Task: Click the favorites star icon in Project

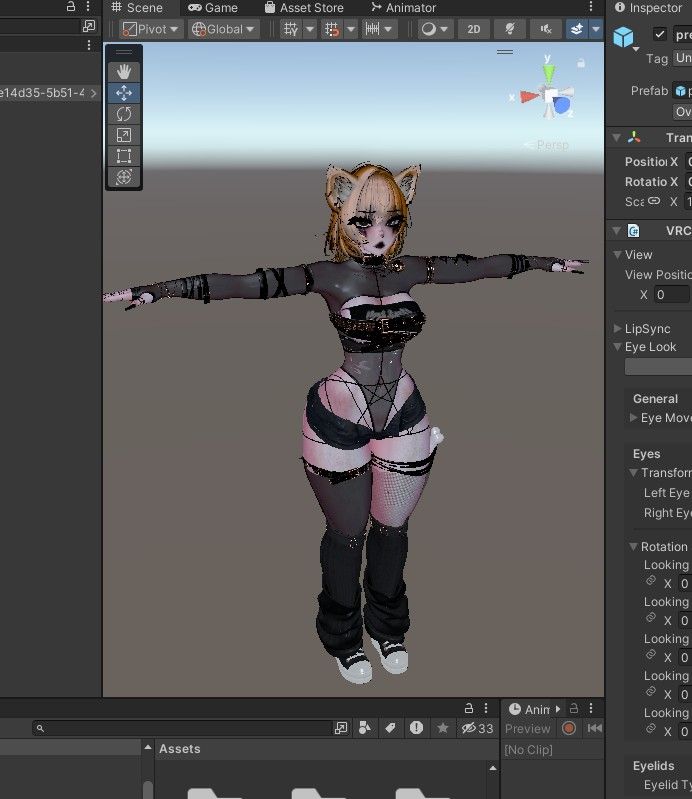Action: tap(442, 728)
